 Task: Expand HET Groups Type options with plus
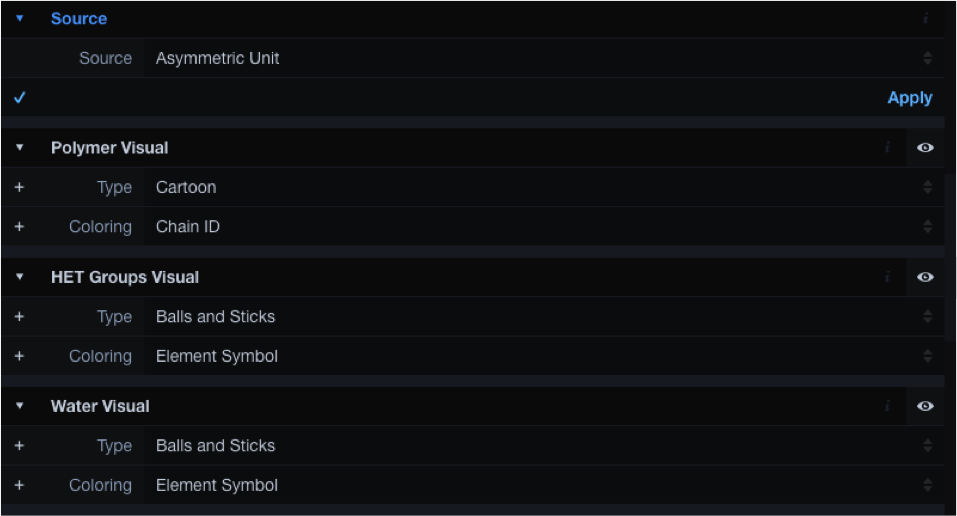click(20, 316)
